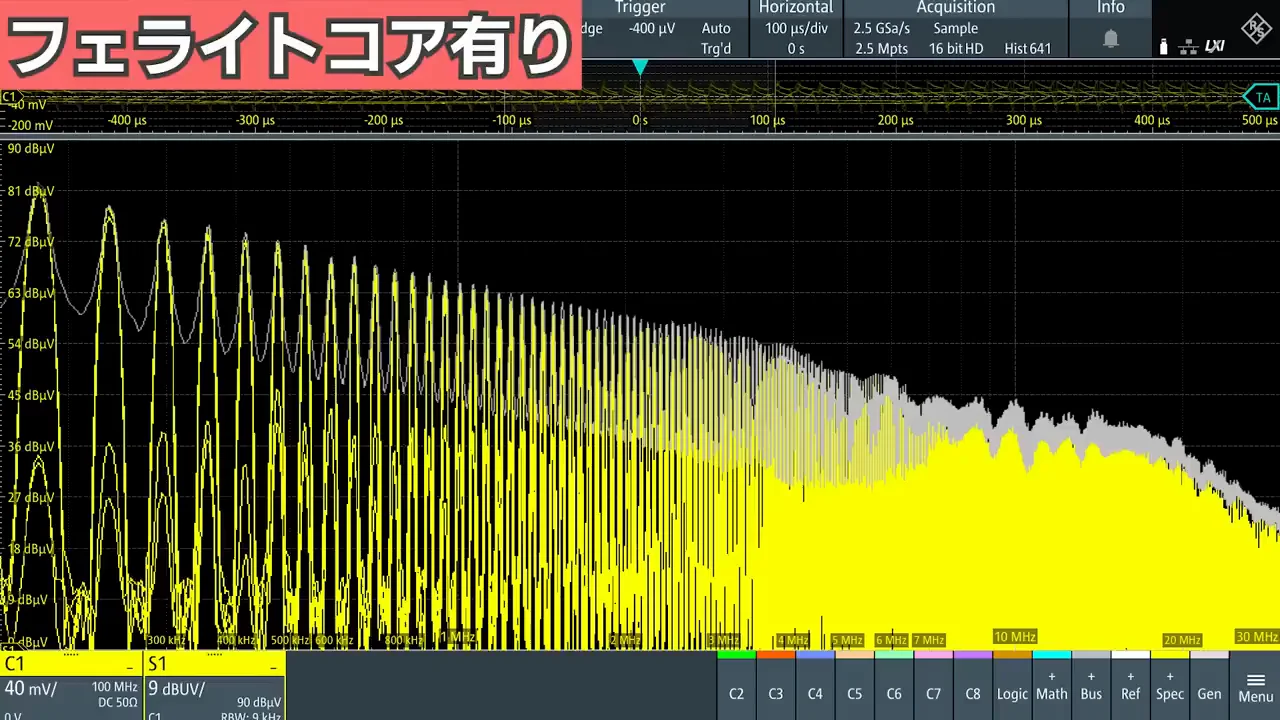This screenshot has width=1280, height=720.
Task: Click the USB storage device icon
Action: 1163,46
